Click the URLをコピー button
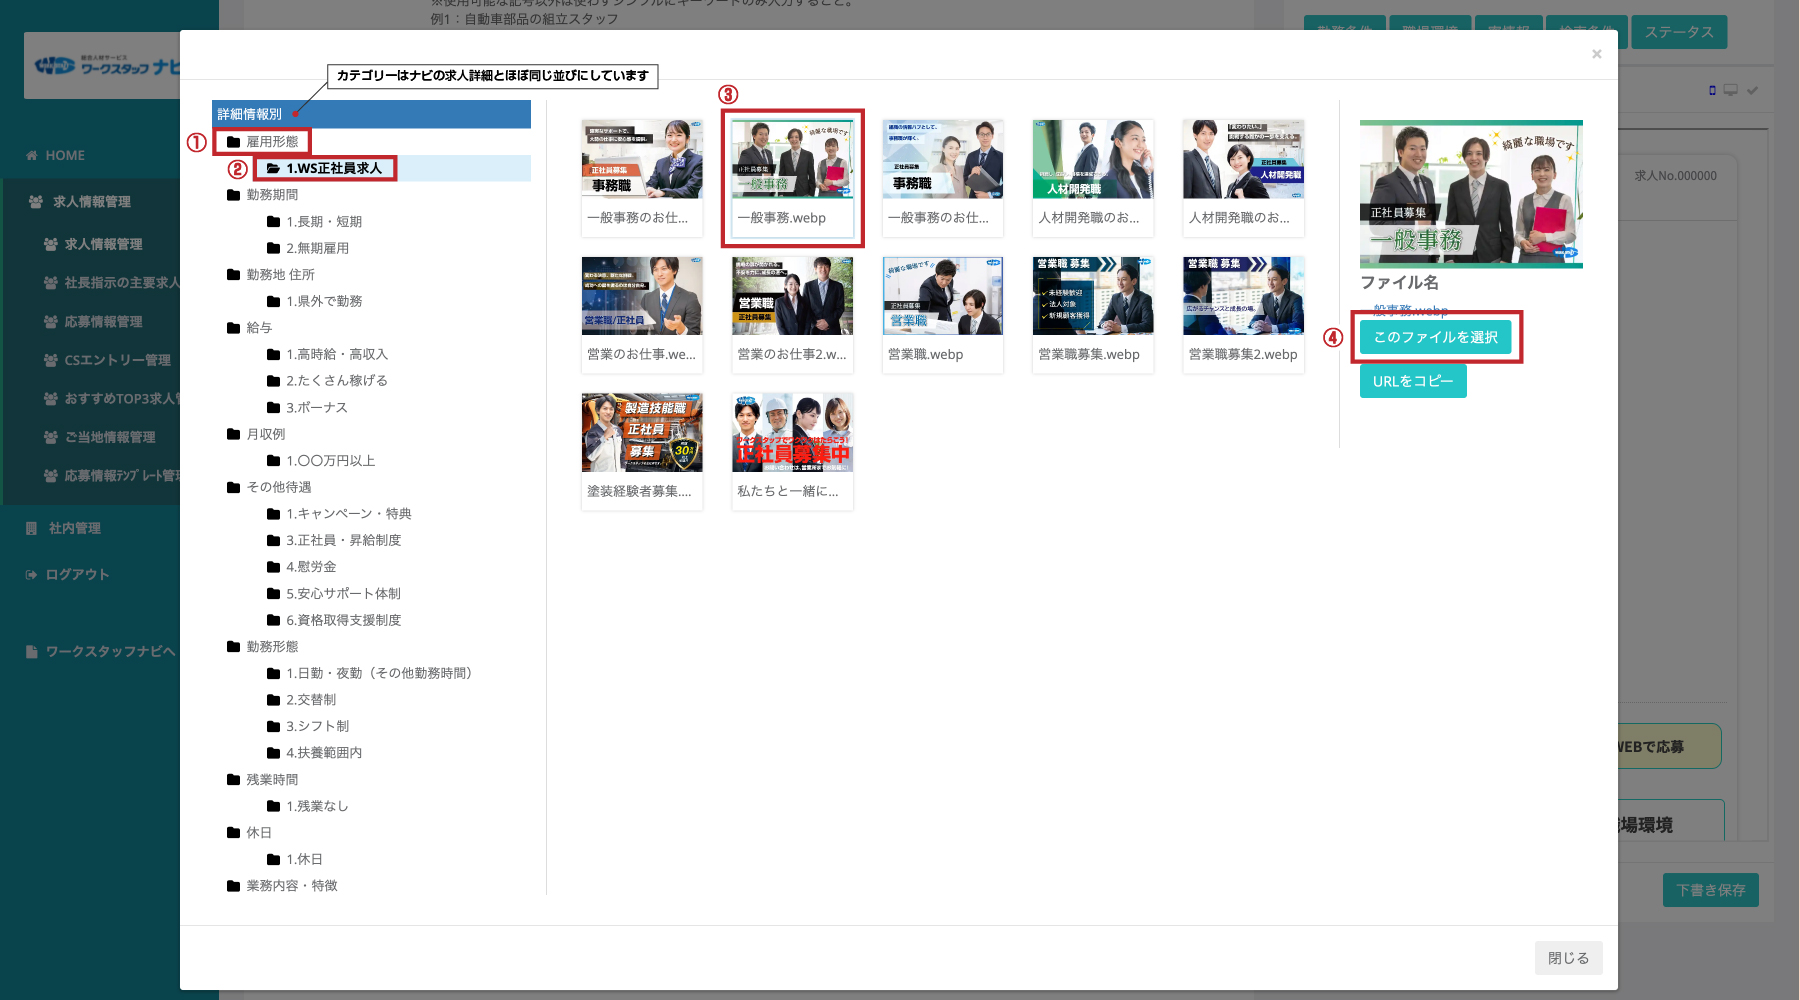Screen dimensions: 1800x1000 [1412, 381]
